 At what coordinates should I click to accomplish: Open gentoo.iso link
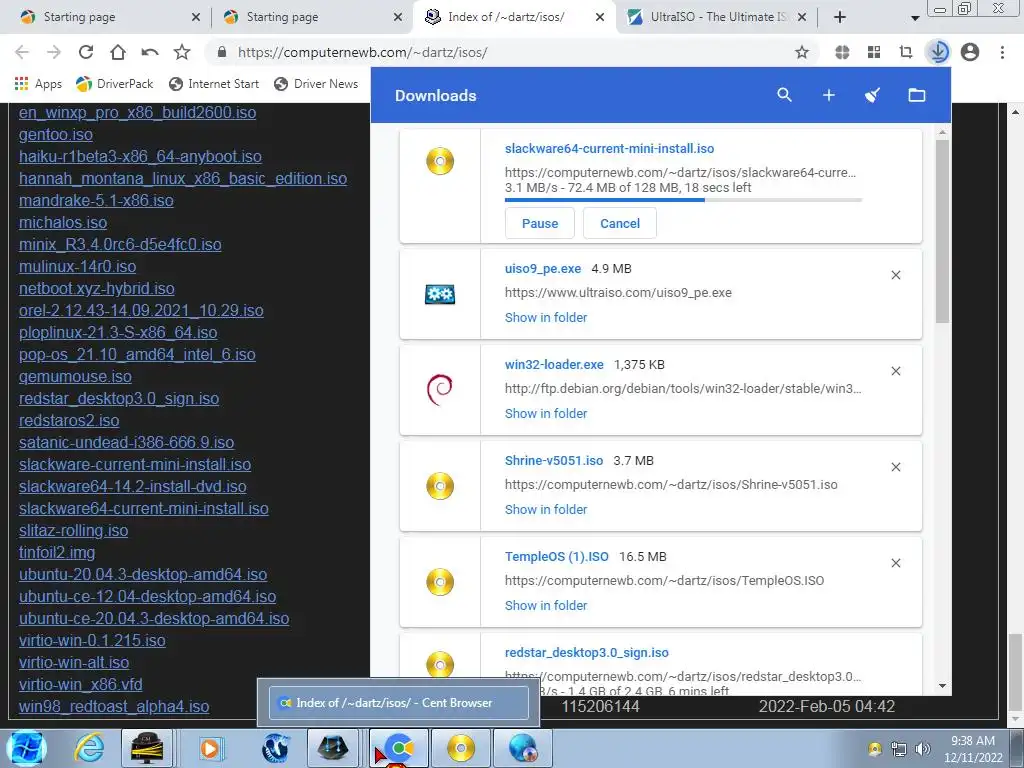(56, 135)
